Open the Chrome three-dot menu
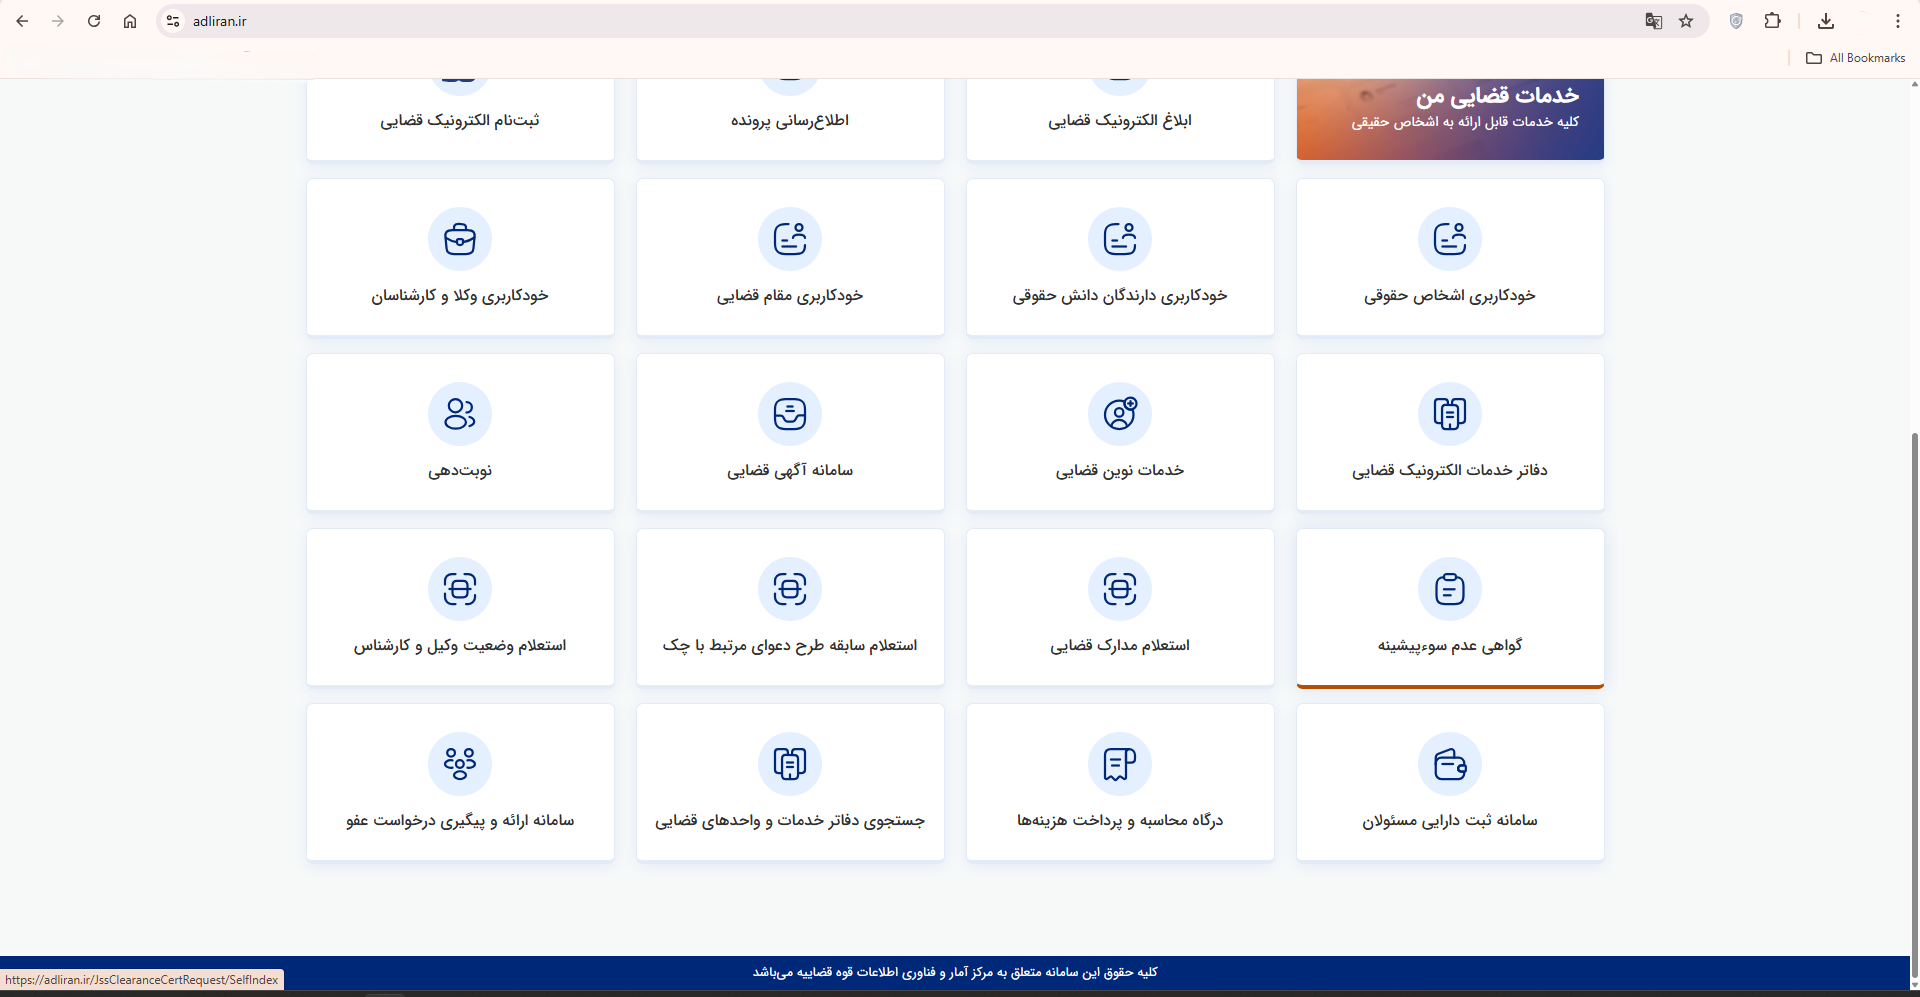This screenshot has height=997, width=1920. (x=1897, y=21)
